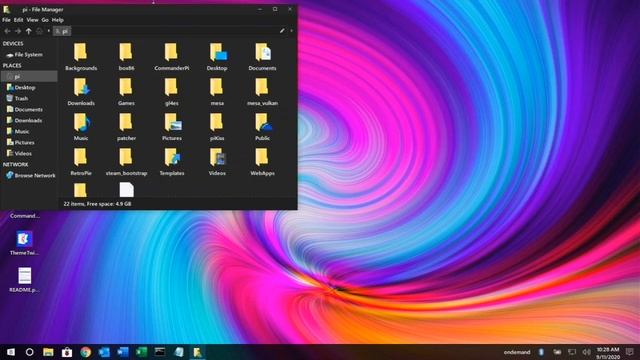Select Documents in Places sidebar
Screen dimensions: 640x360
[x=29, y=109]
